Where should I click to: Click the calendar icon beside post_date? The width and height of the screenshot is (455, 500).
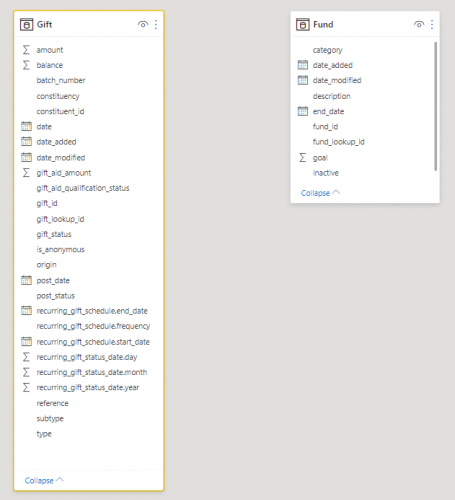[26, 280]
